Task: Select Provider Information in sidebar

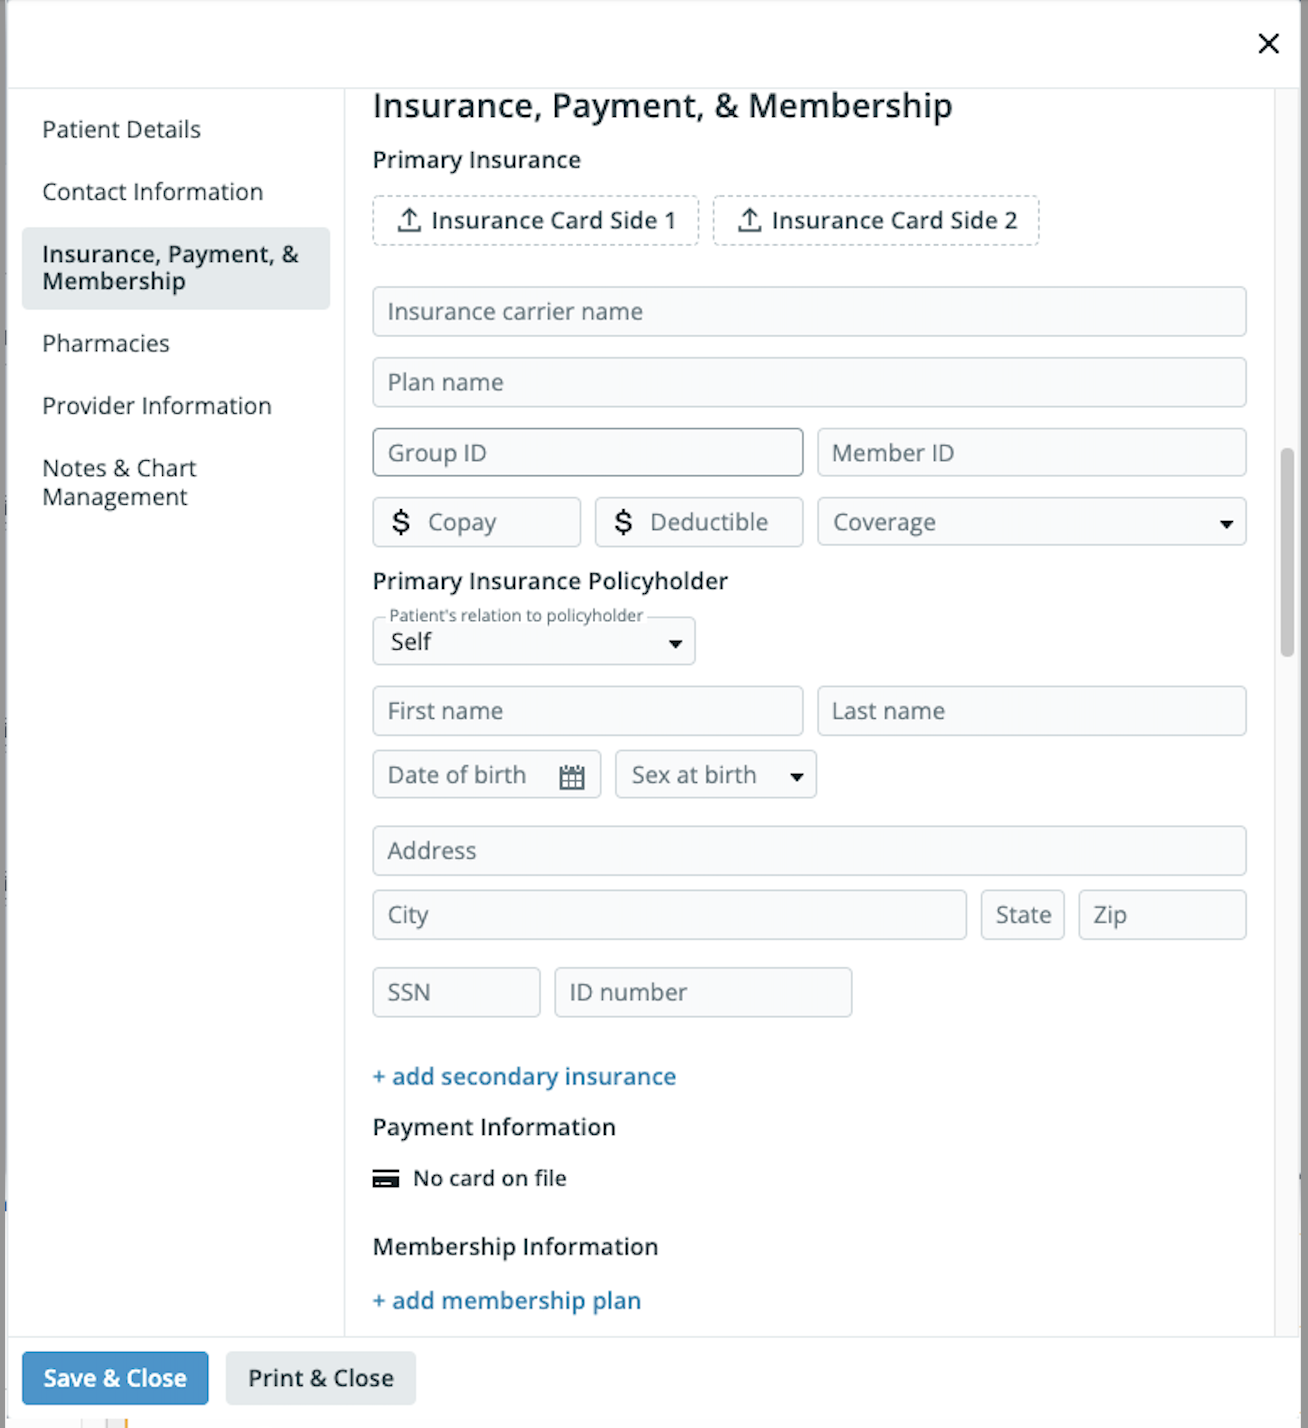Action: 157,406
